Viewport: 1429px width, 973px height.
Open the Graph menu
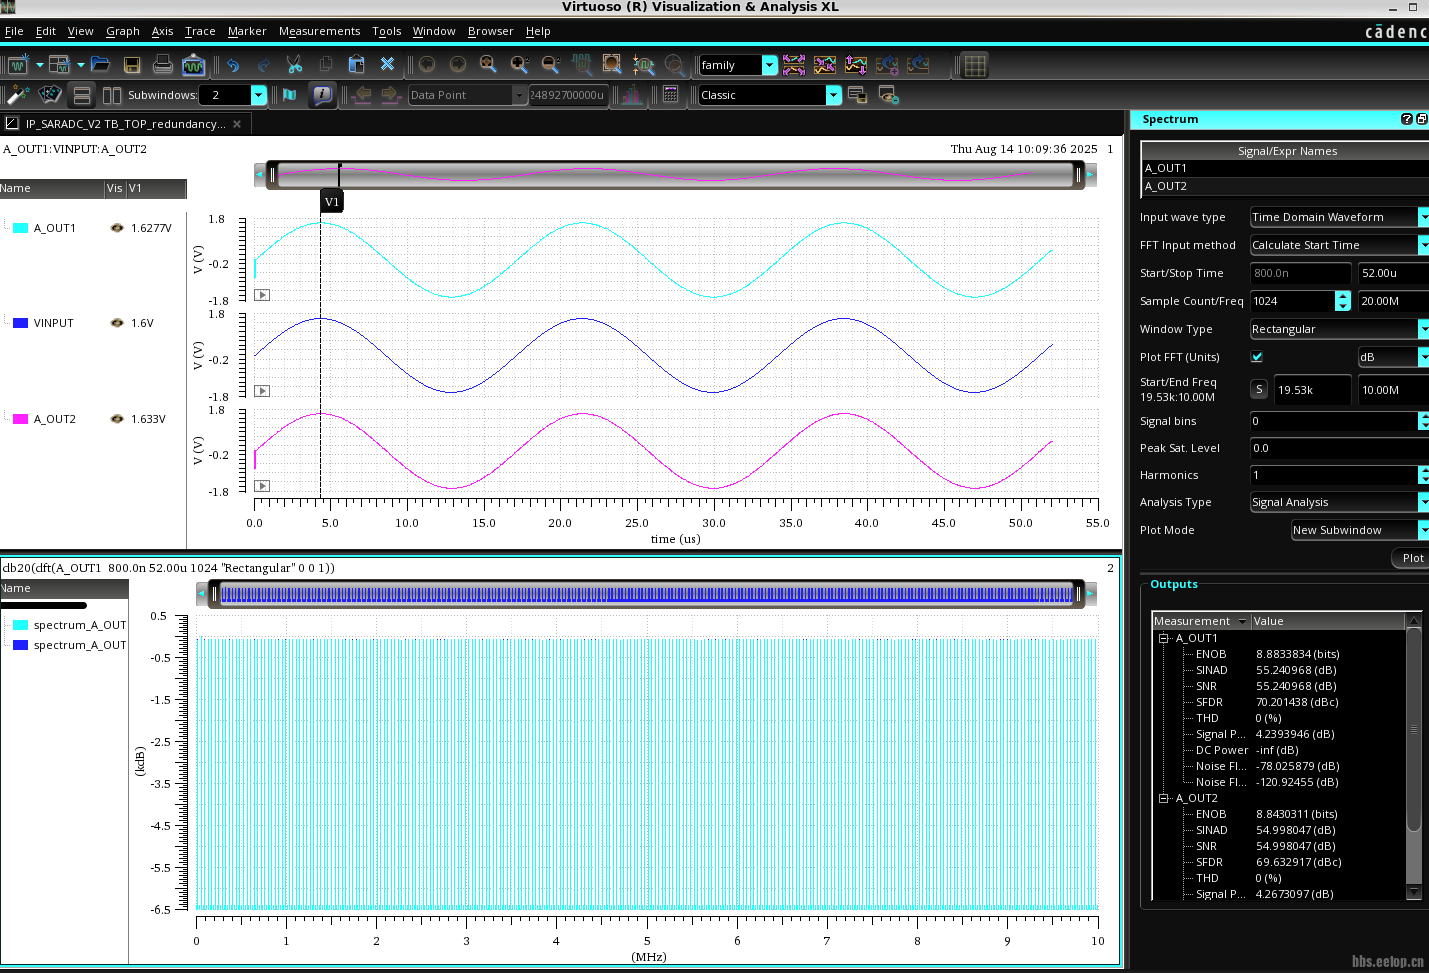pyautogui.click(x=123, y=31)
